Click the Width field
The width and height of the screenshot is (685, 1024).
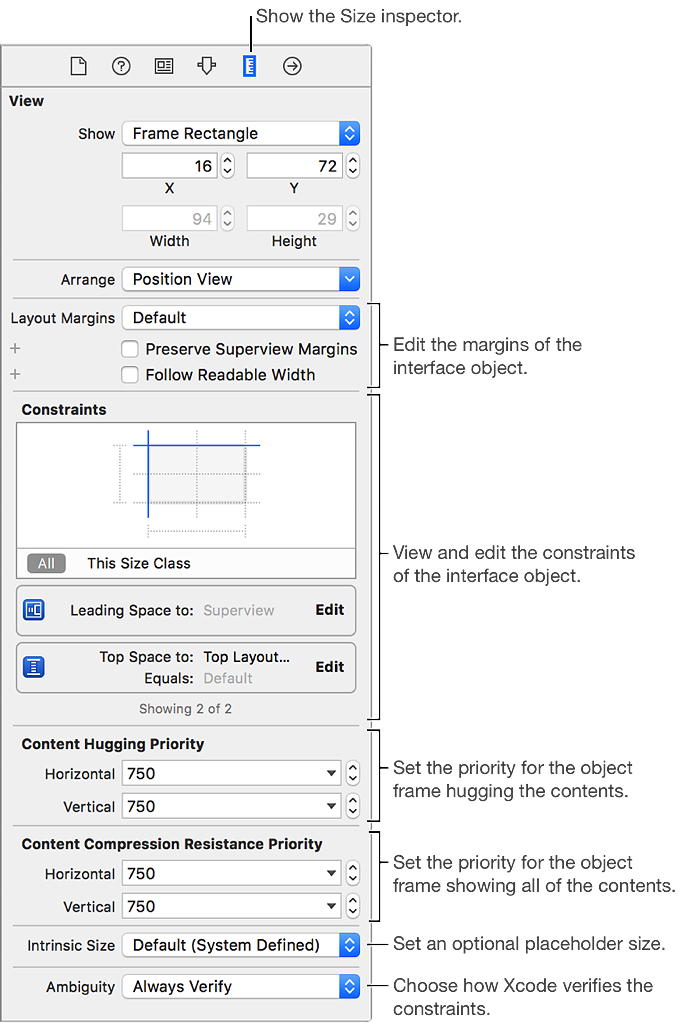click(169, 218)
